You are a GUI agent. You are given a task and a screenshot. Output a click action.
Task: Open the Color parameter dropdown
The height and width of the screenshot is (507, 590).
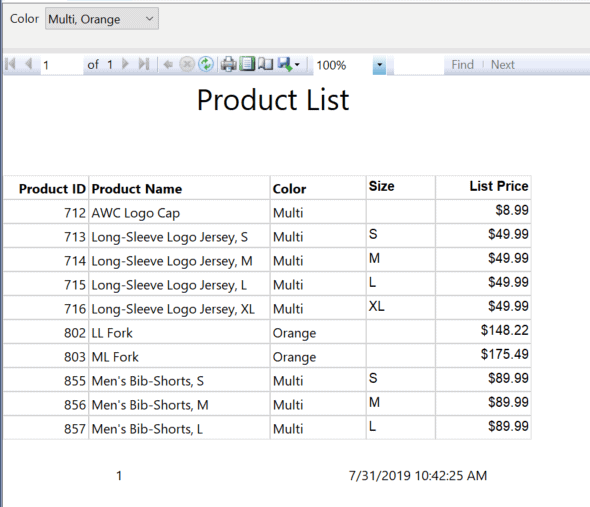(x=102, y=18)
